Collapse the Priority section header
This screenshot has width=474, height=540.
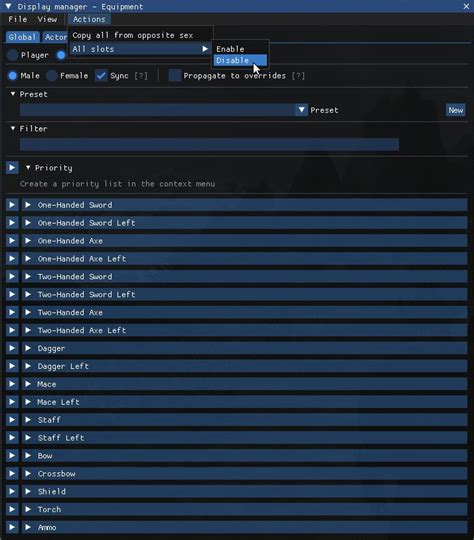coord(28,168)
